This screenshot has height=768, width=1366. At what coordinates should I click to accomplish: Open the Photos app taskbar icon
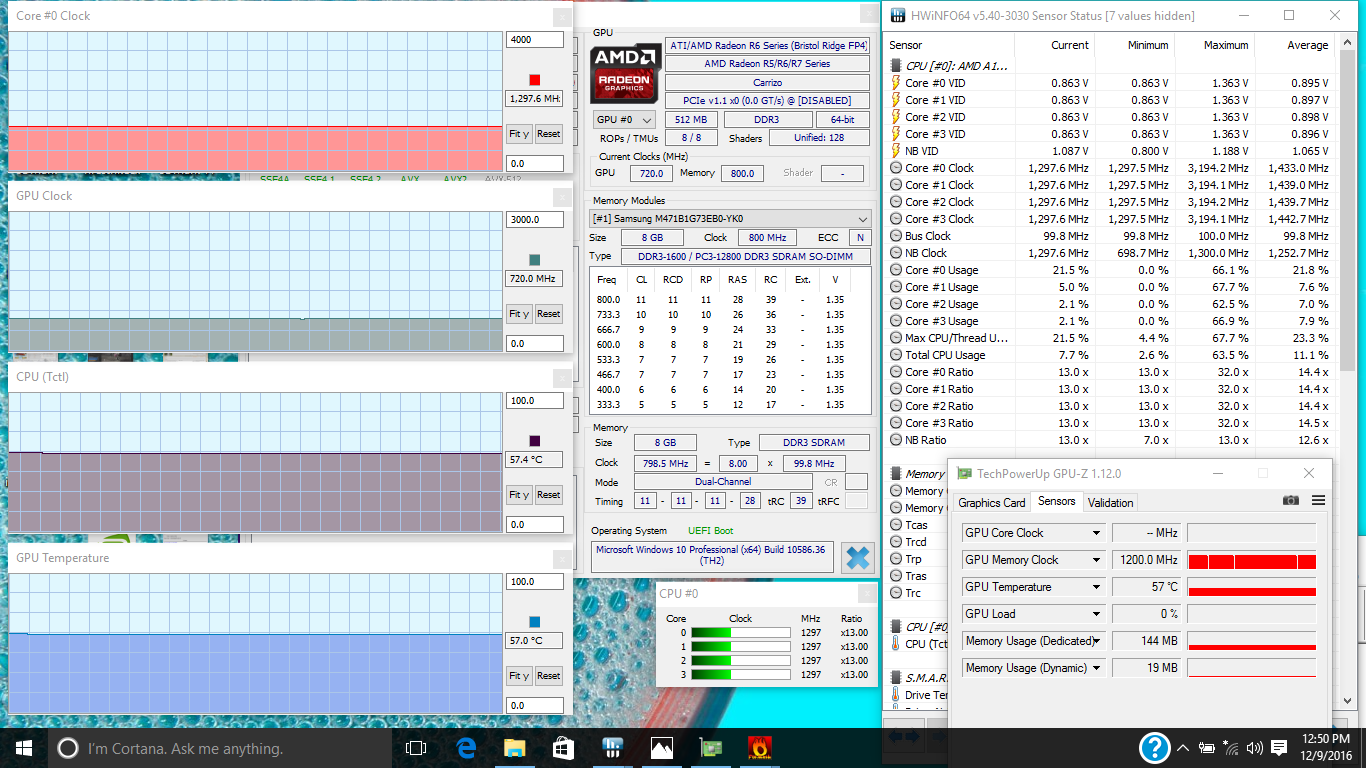(x=661, y=747)
